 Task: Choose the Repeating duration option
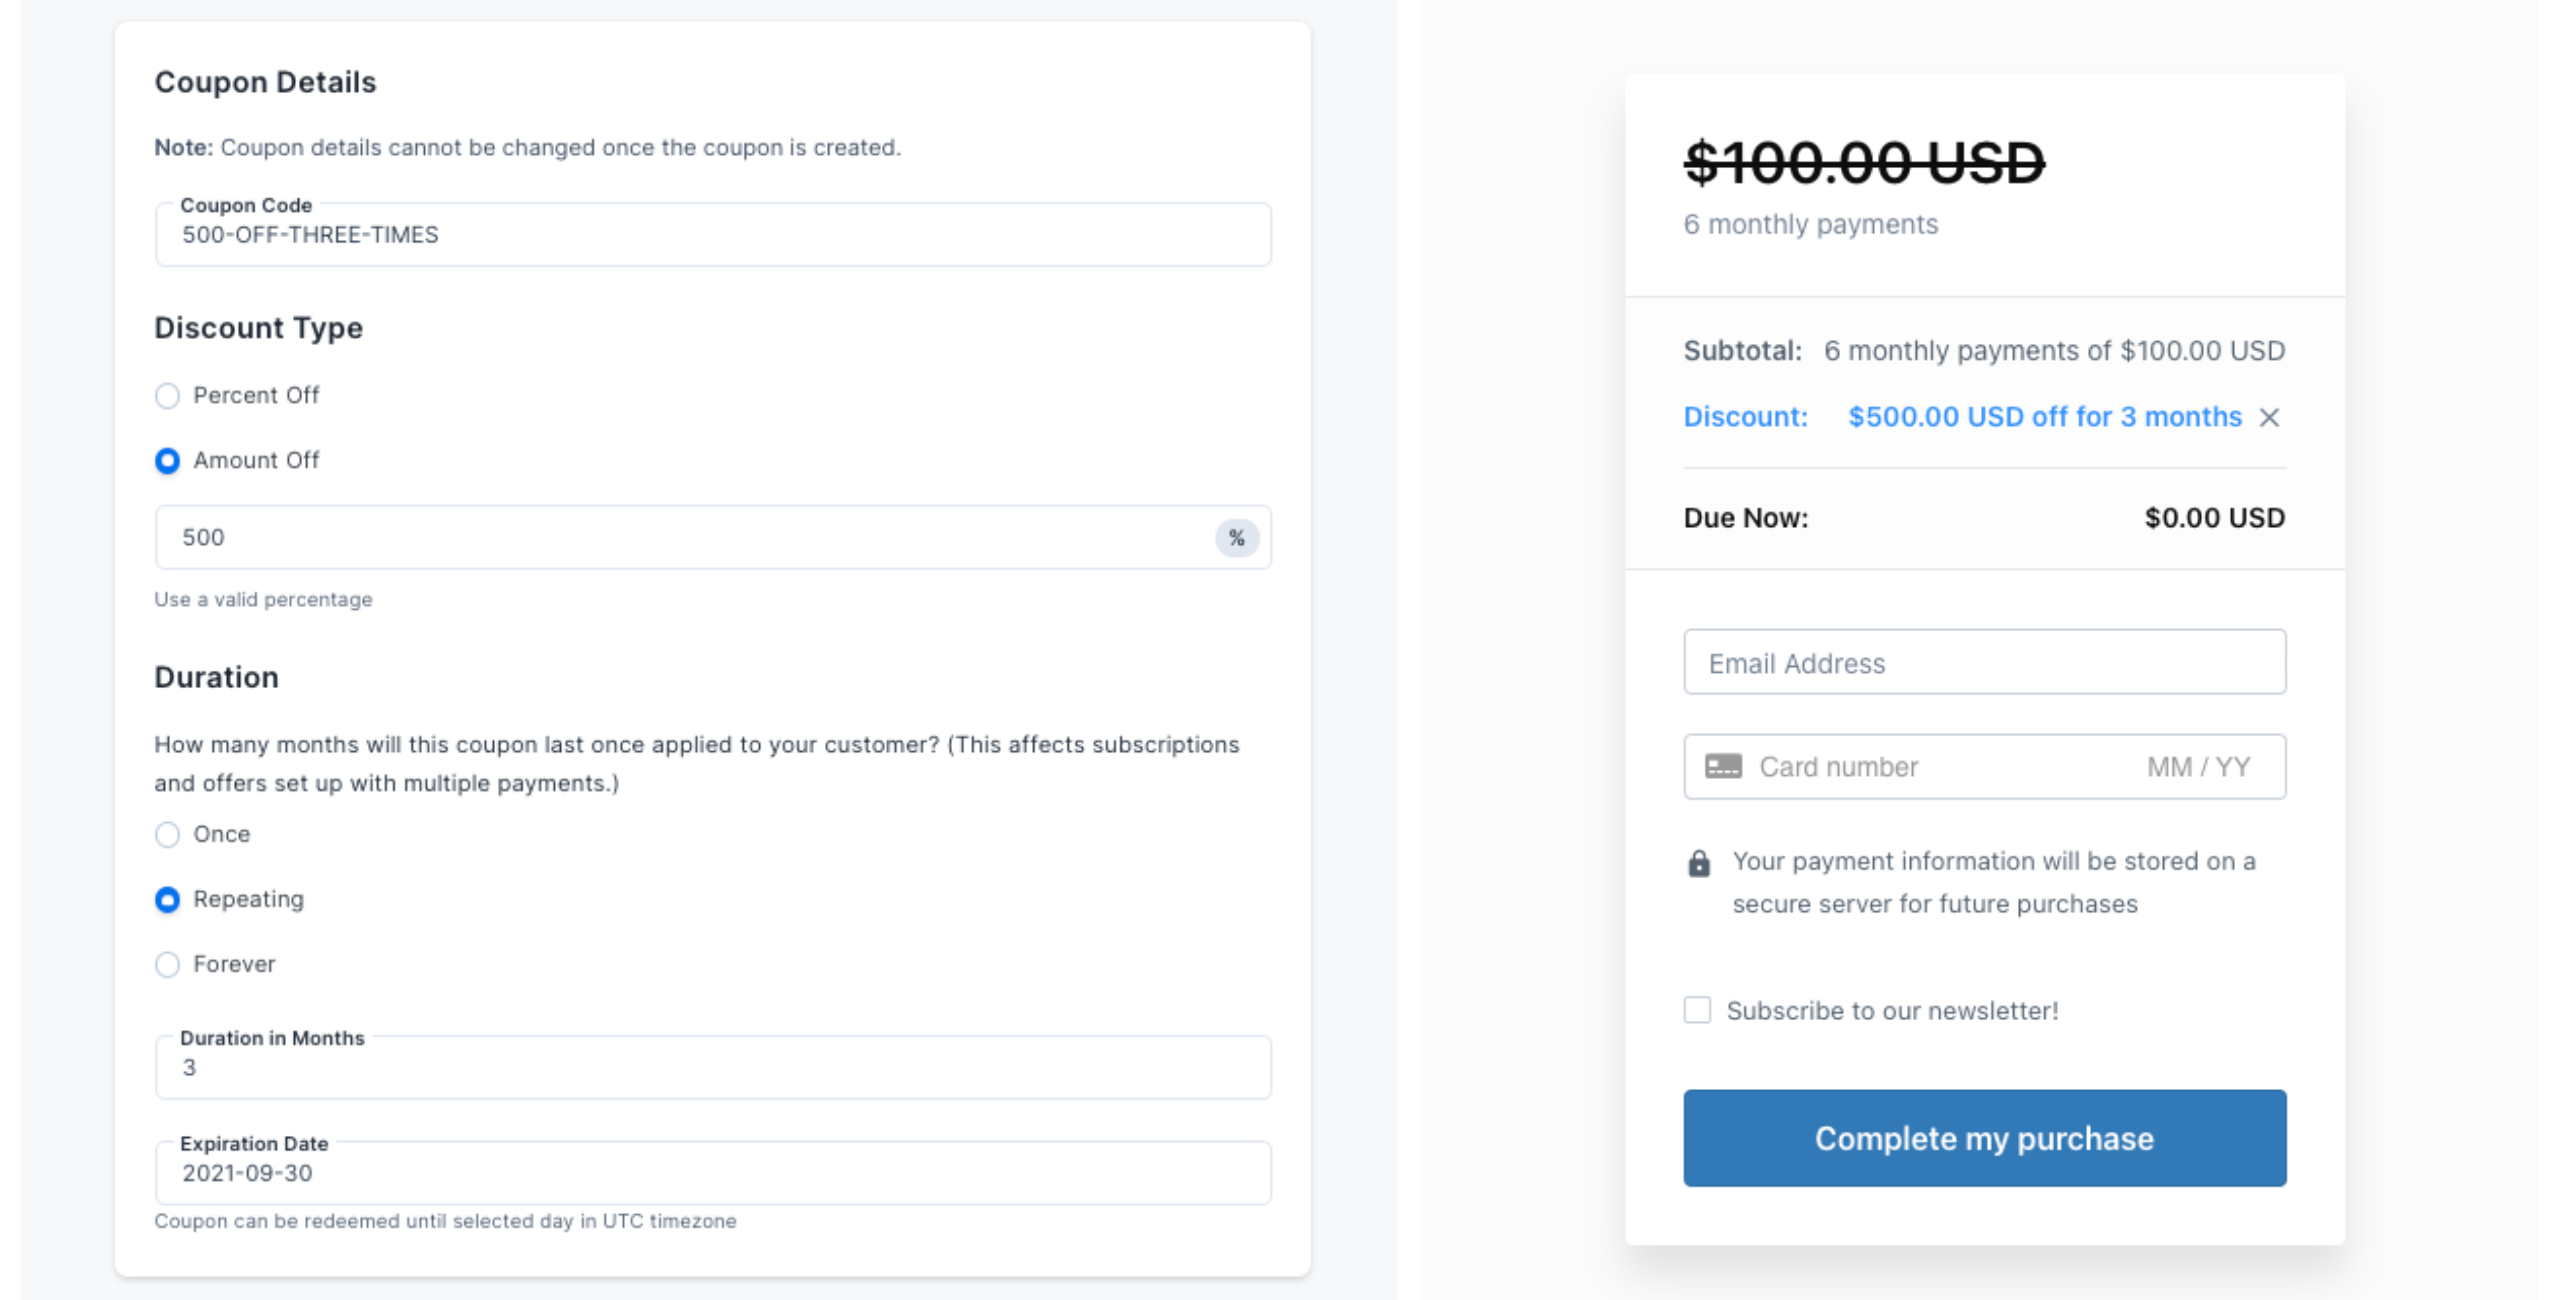(167, 900)
